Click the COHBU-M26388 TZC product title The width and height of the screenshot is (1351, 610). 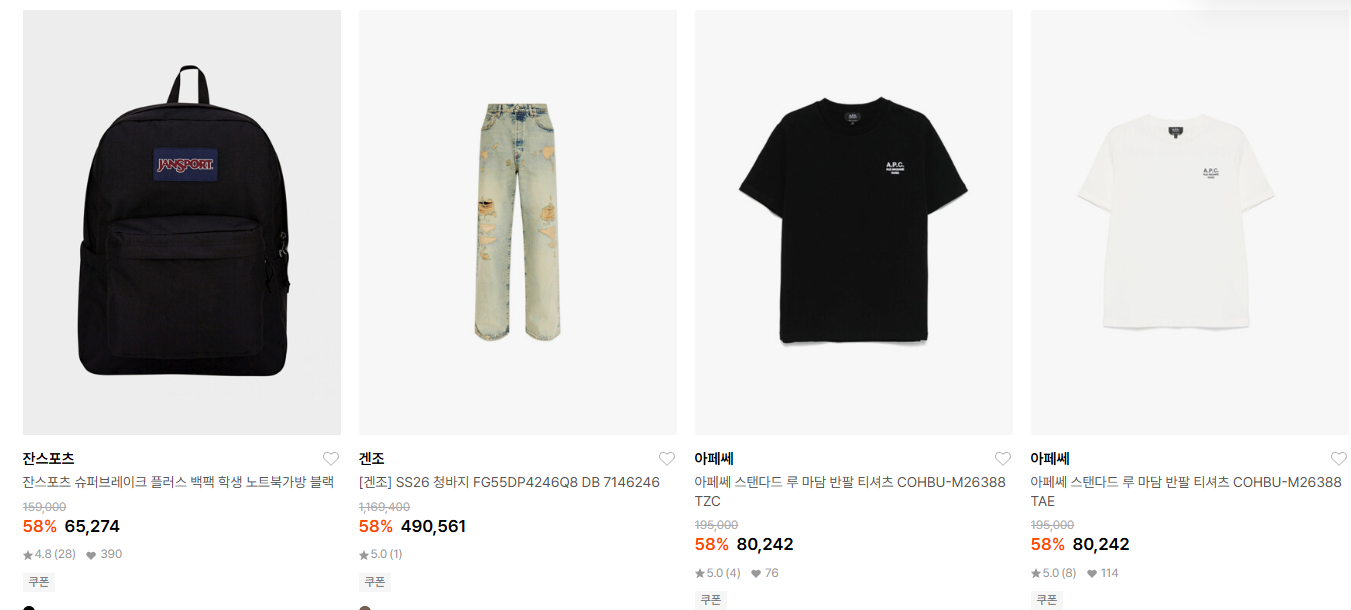coord(850,491)
